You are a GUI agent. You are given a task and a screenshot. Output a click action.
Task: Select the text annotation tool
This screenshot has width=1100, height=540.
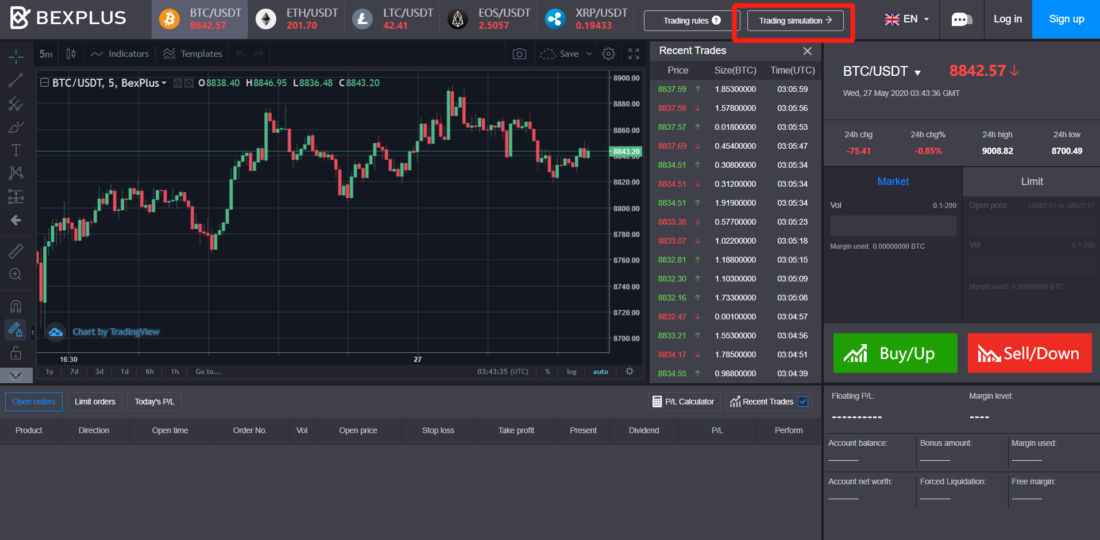(15, 150)
